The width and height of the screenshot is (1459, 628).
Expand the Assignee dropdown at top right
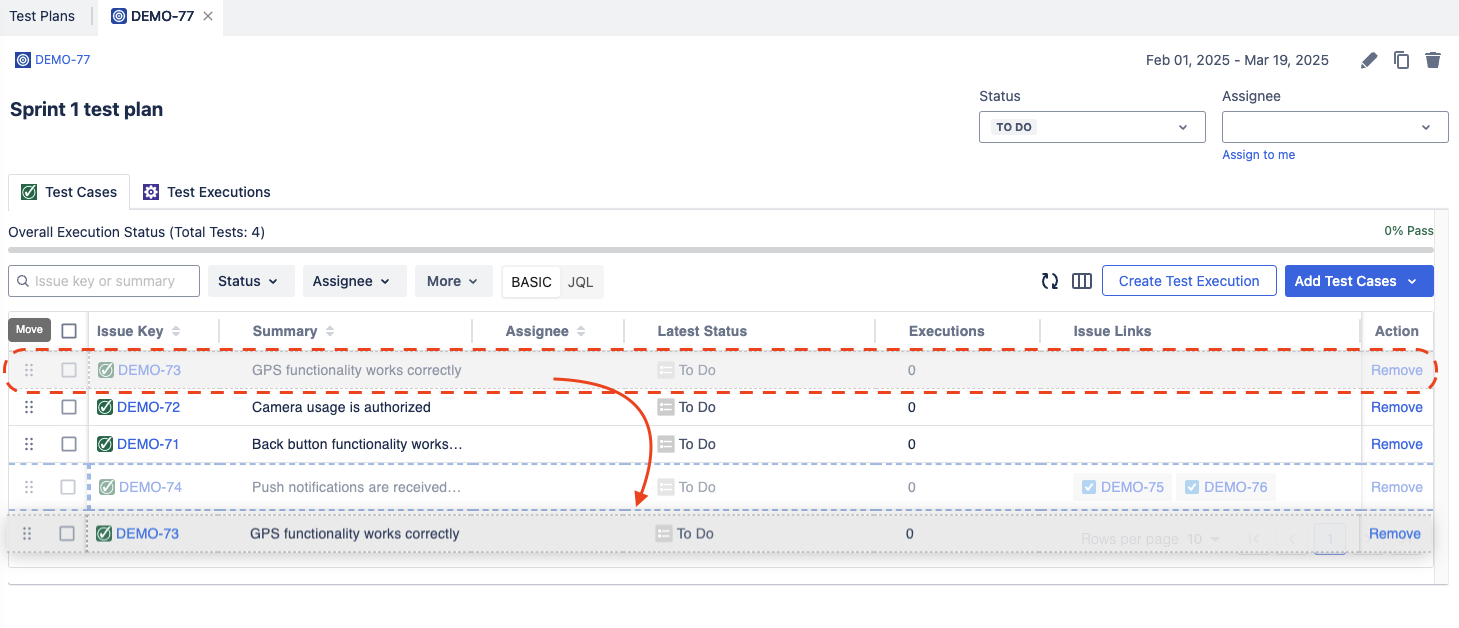[1334, 127]
